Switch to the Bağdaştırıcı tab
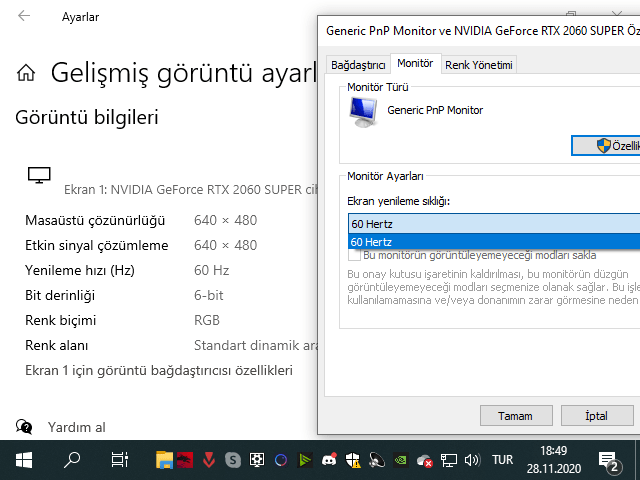 click(x=358, y=65)
